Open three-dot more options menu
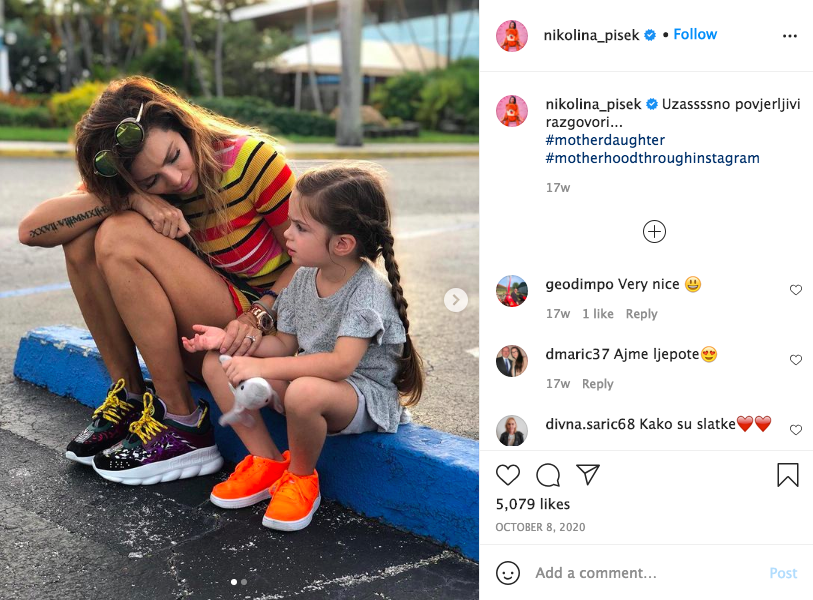Screen dimensions: 813x600 click(790, 36)
